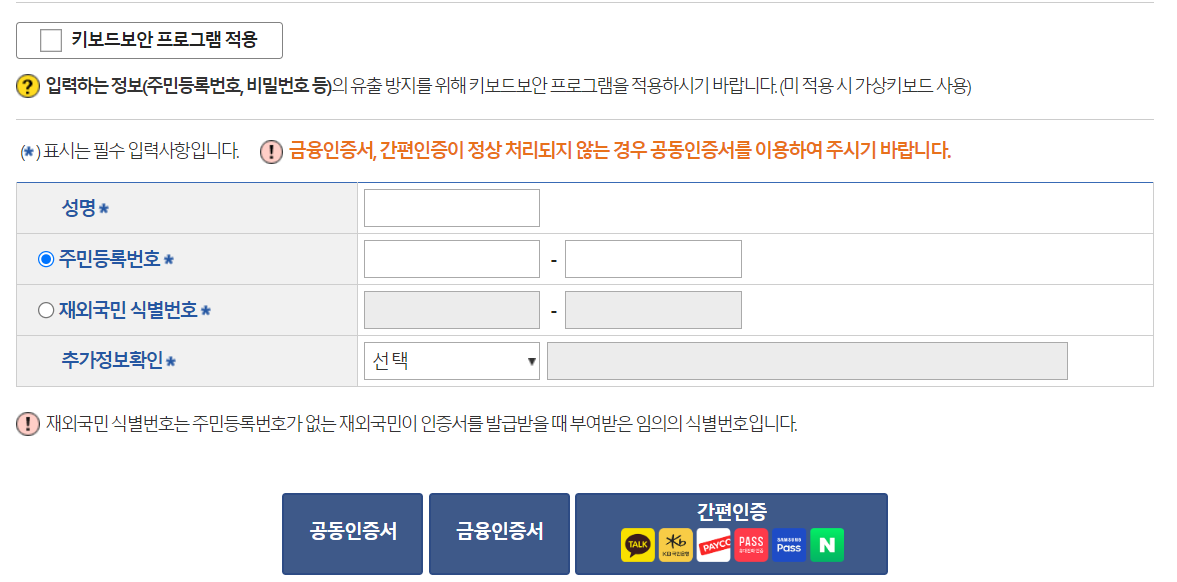Select the PASS 휴대전화인증 icon
1177x582 pixels.
(x=752, y=543)
